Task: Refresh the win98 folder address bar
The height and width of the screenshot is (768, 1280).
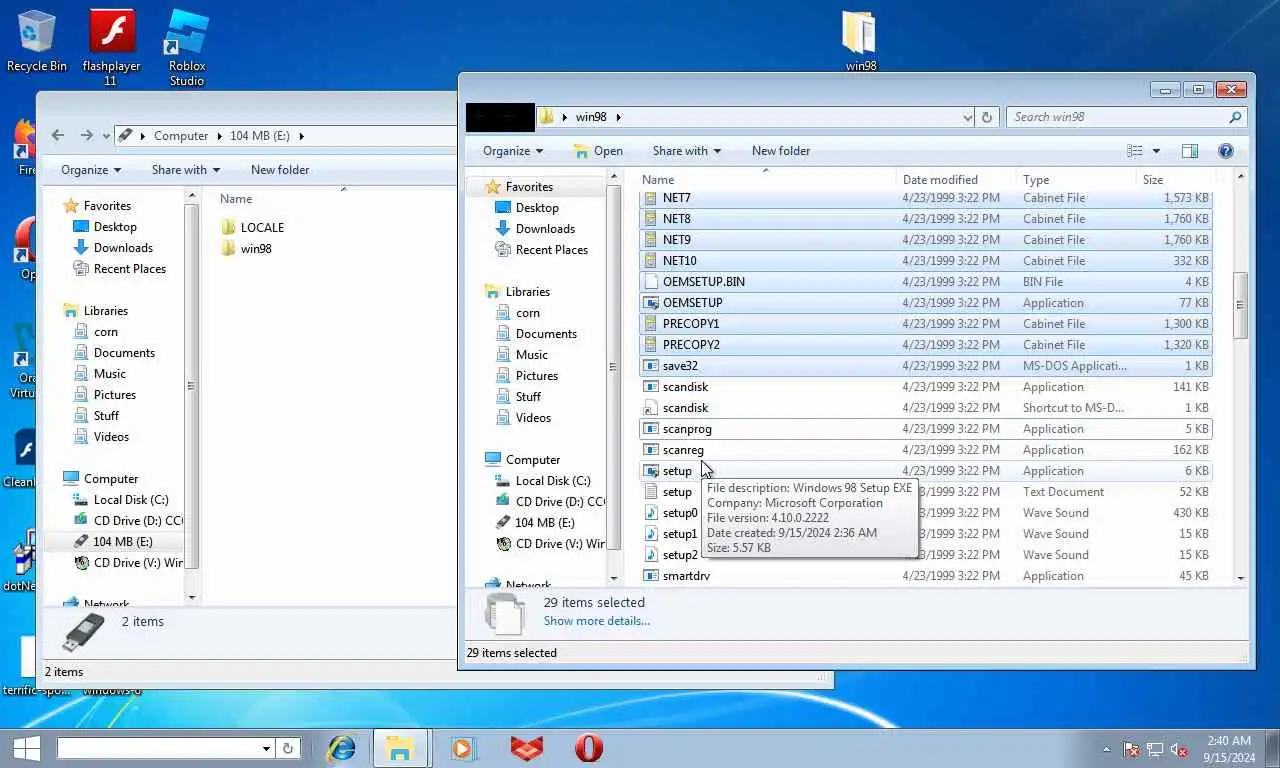Action: [987, 117]
